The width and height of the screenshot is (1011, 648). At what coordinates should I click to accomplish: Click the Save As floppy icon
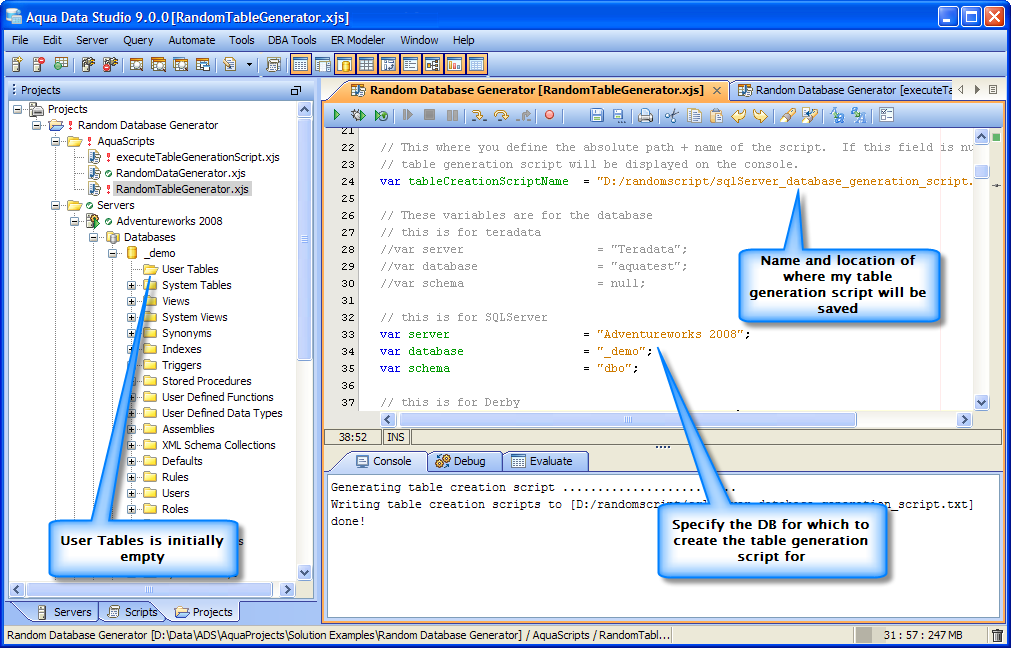click(x=618, y=115)
